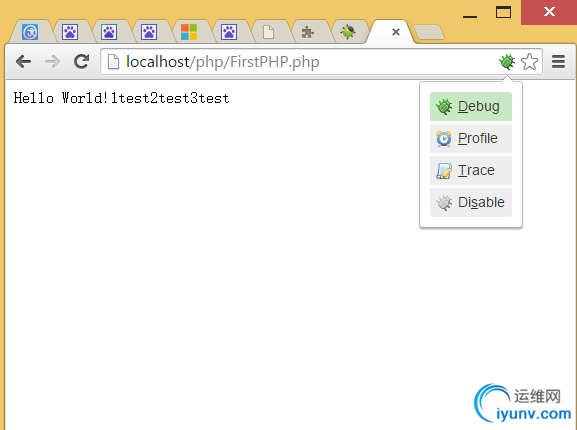Select Debug in the Xdebug popup
This screenshot has height=430, width=577.
pos(471,106)
